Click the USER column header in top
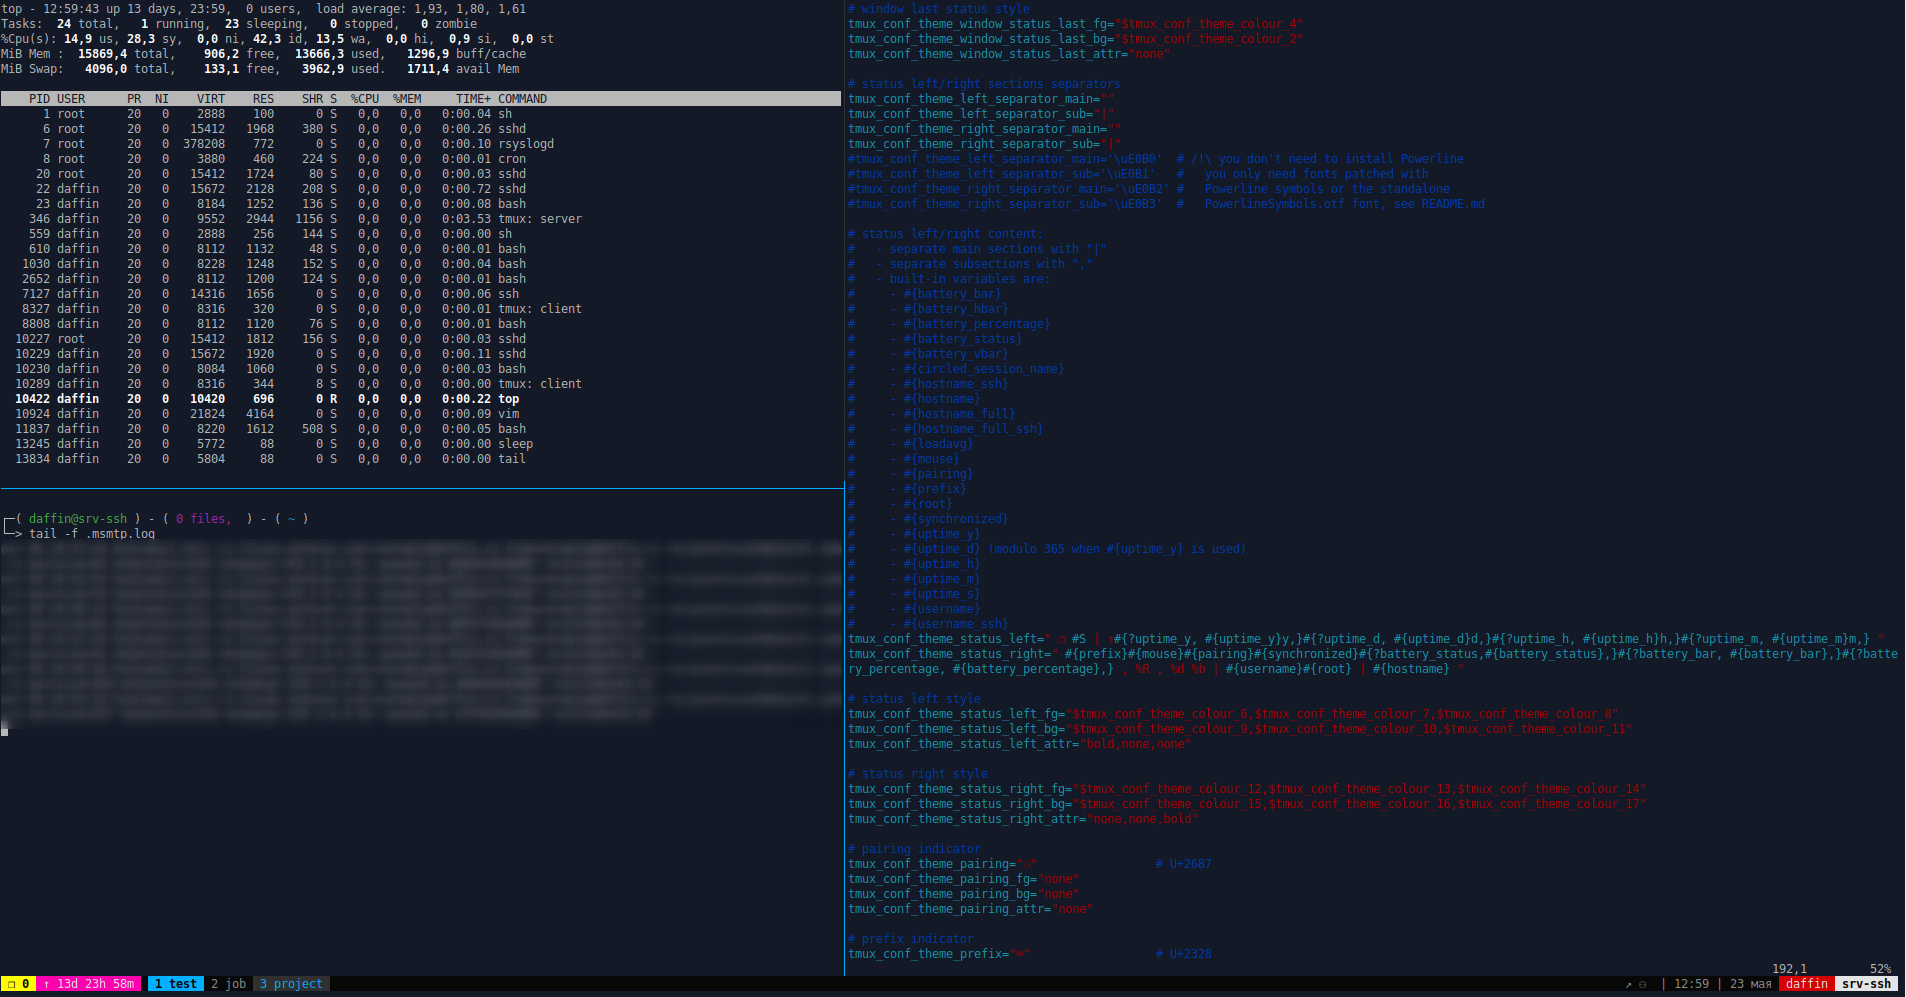 [x=71, y=99]
